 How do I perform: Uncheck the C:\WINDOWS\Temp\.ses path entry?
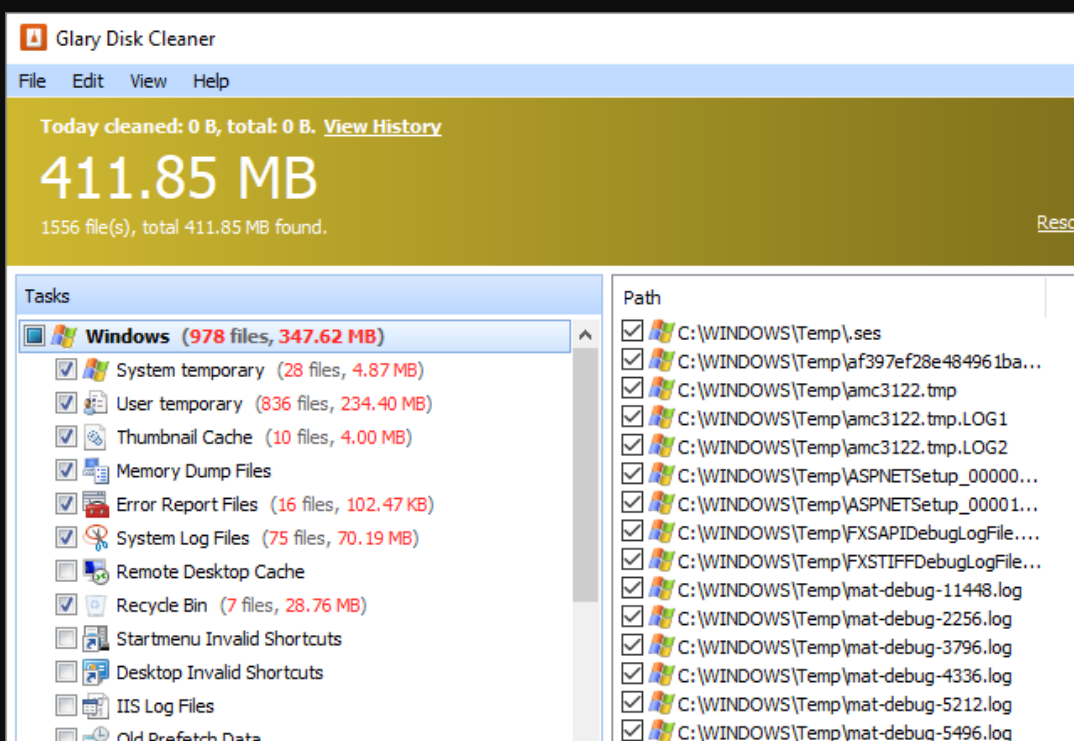pyautogui.click(x=631, y=334)
